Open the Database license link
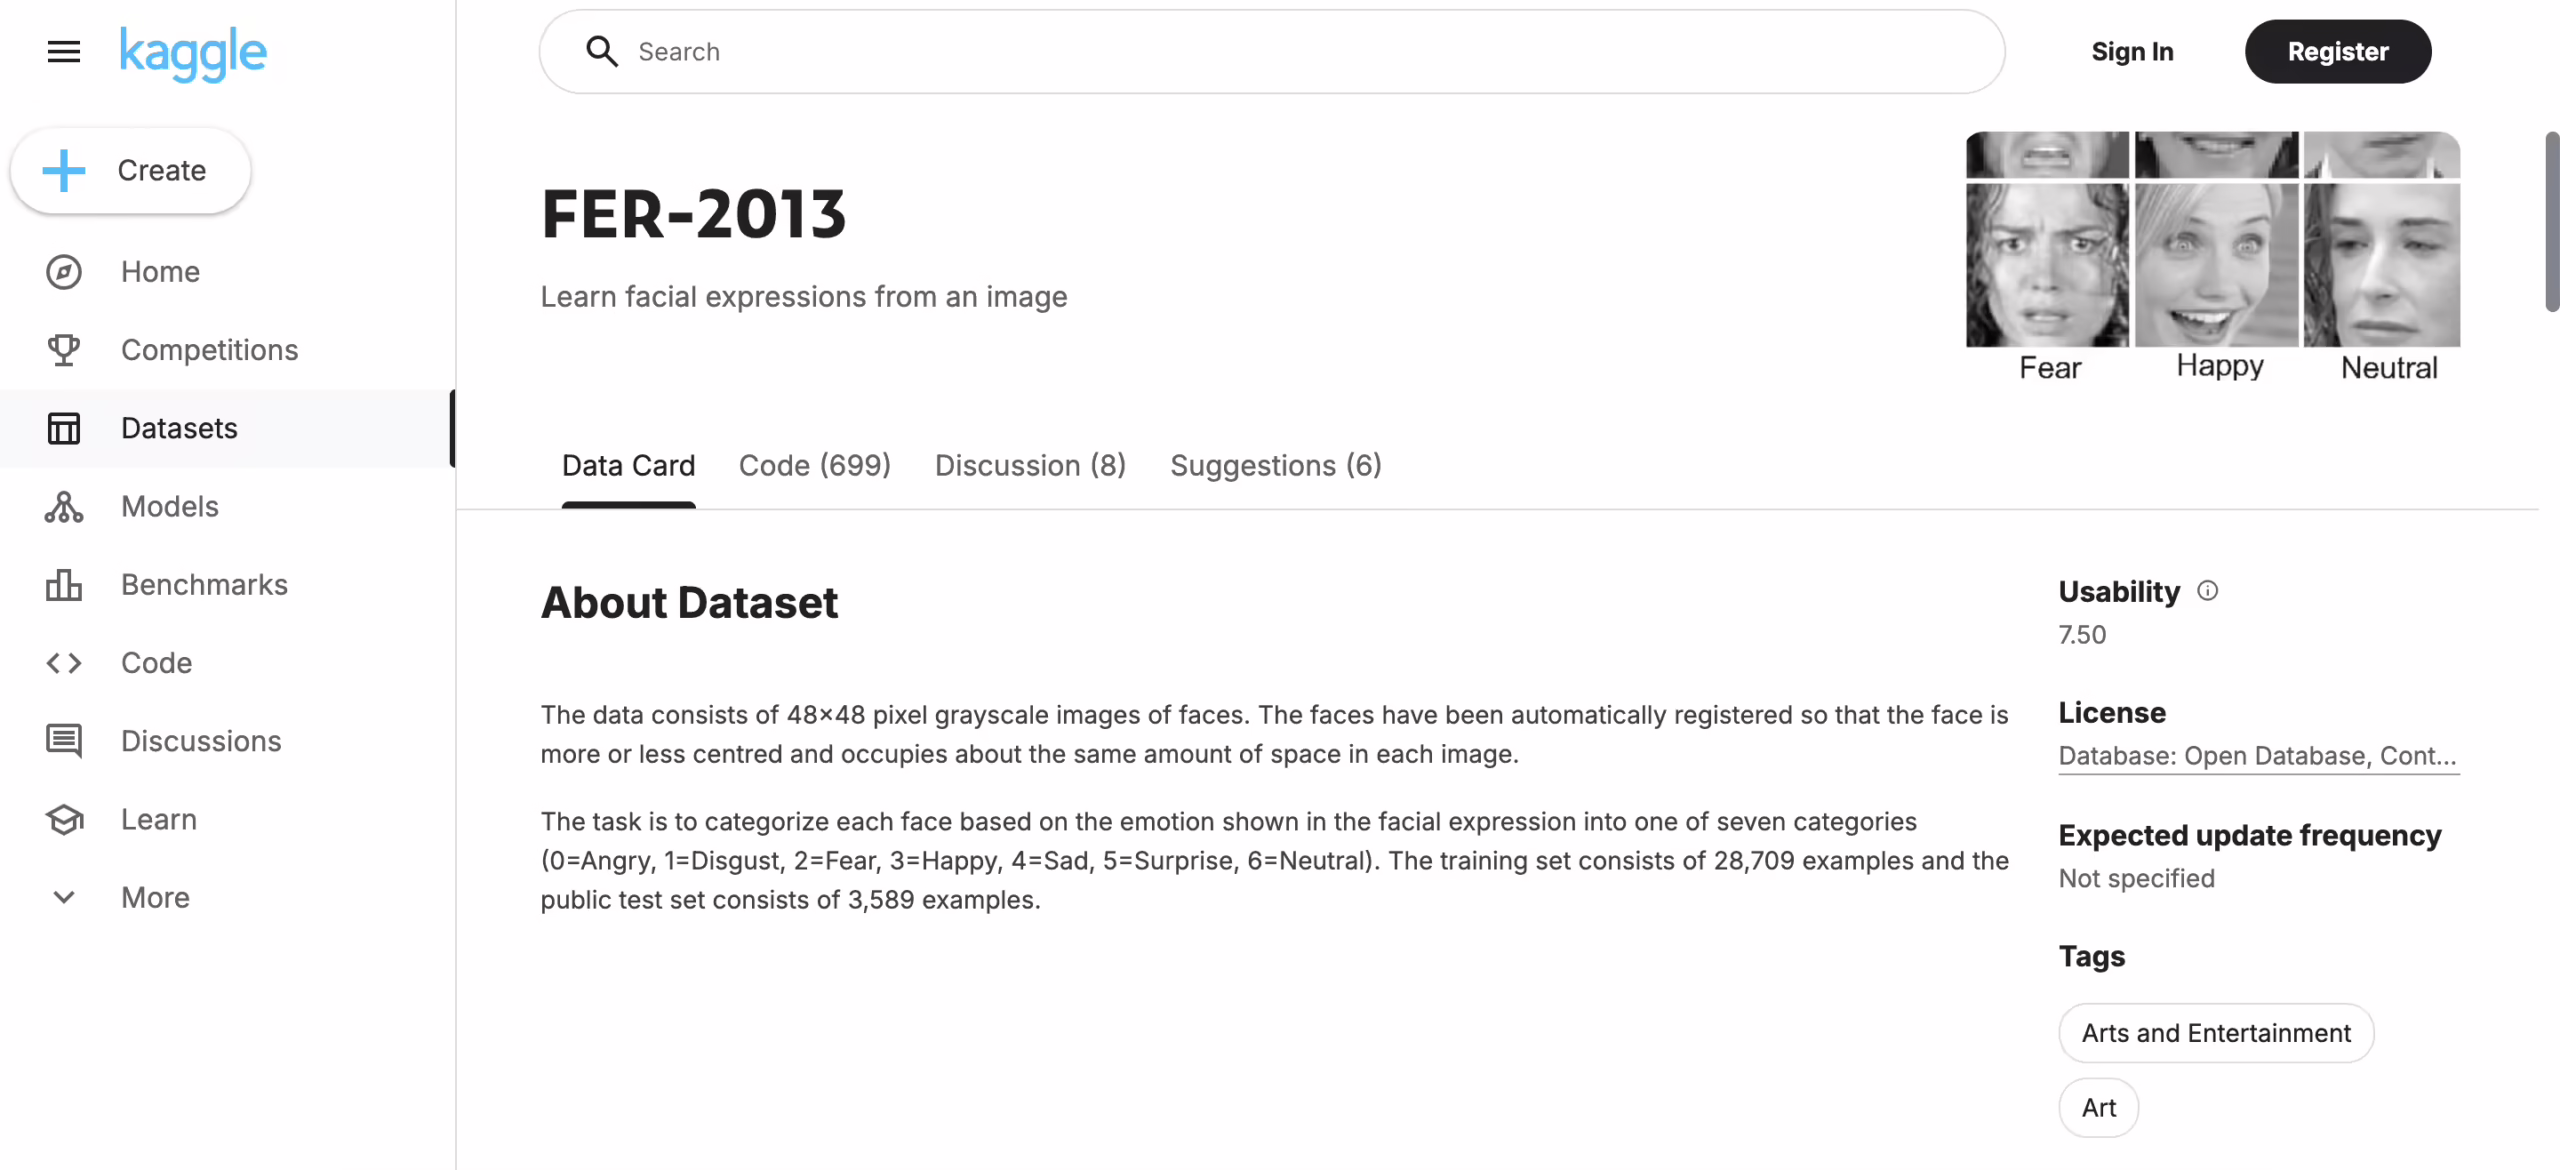Screen dimensions: 2560x1170 coord(2257,756)
